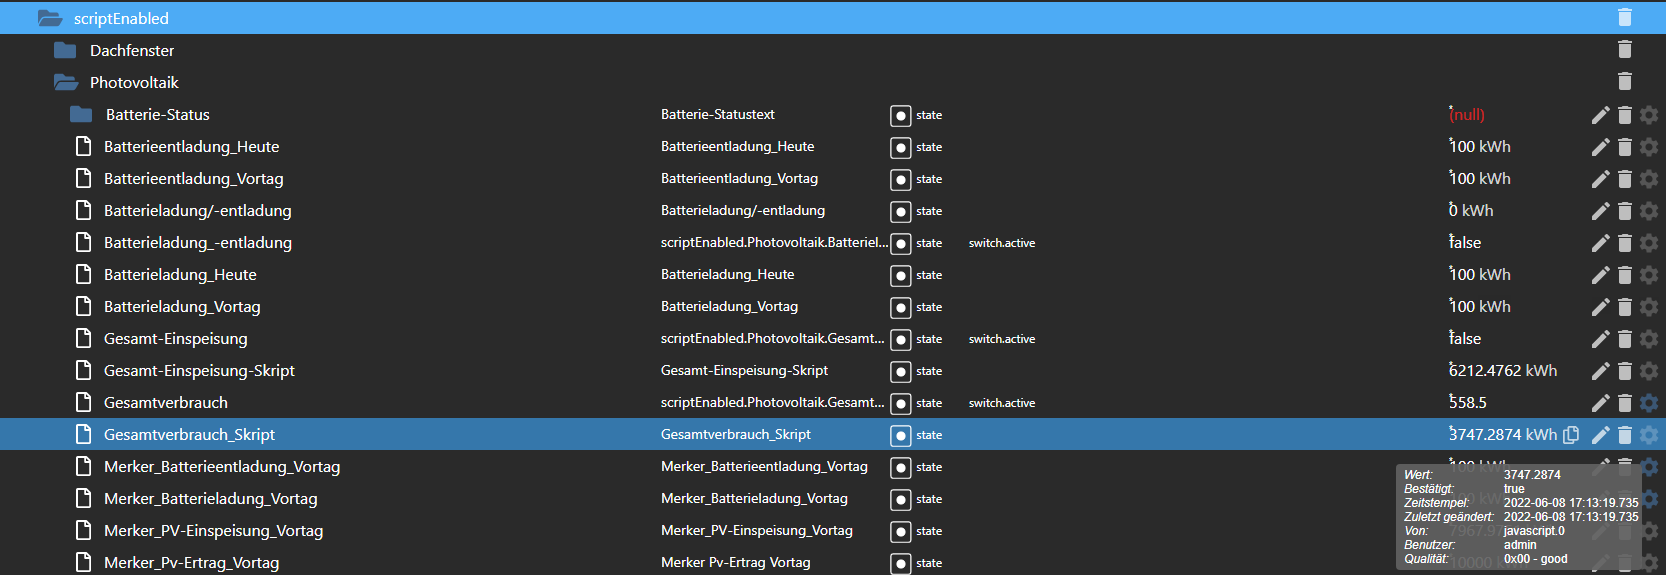
Task: Click switch.active role of Gesamt-Einspeisung
Action: pos(1002,339)
